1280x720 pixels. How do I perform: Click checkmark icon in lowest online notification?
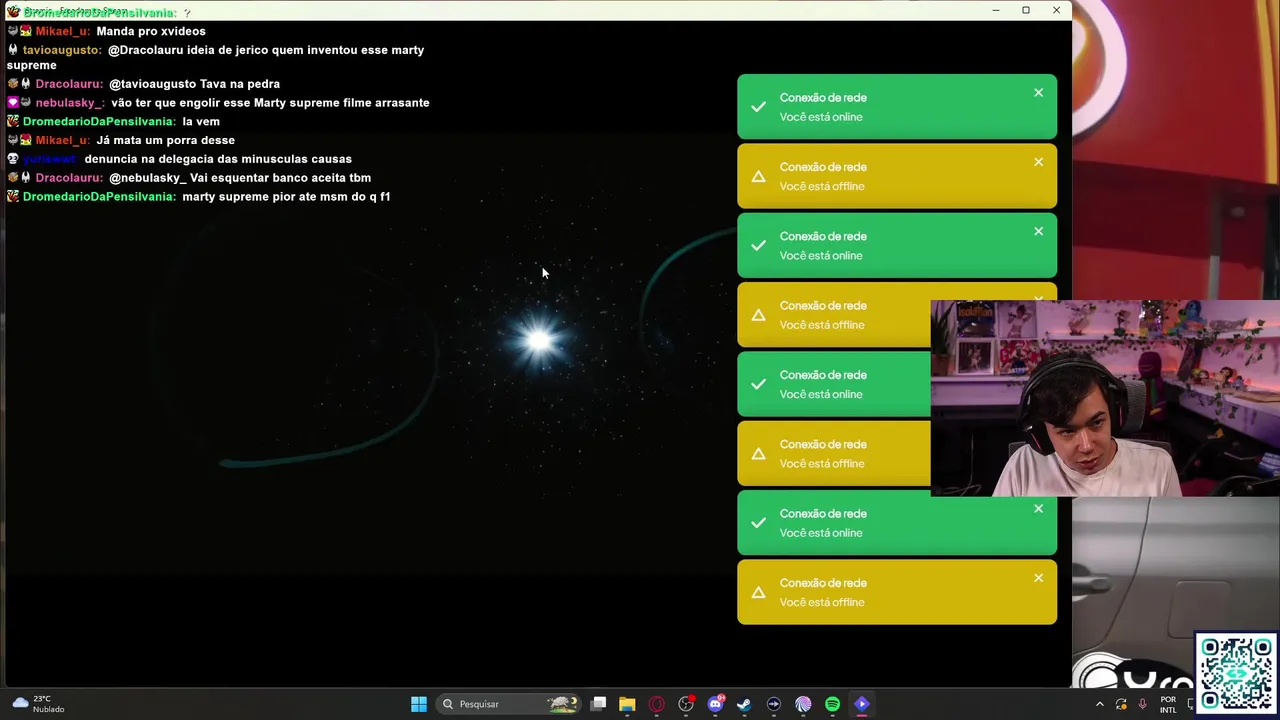pos(758,523)
